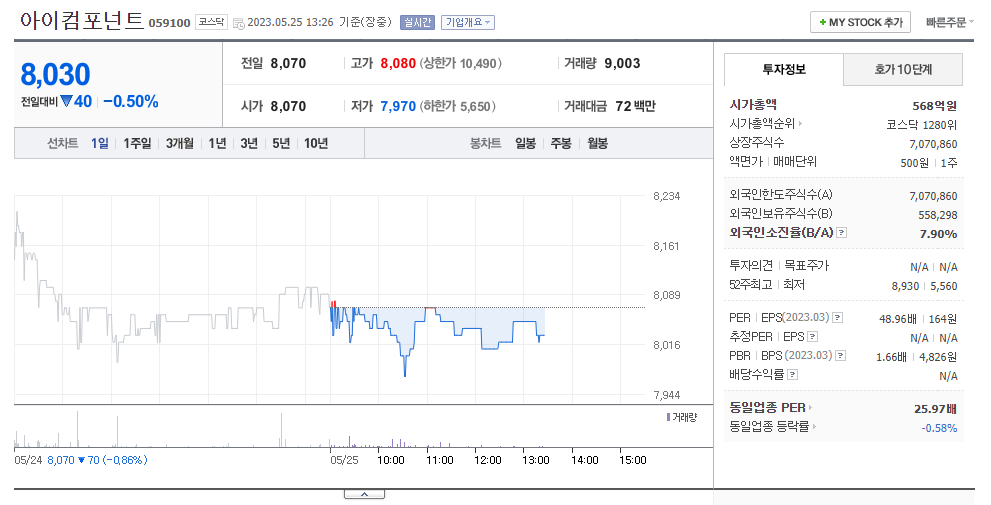Click the PBR value 1.66배
The height and width of the screenshot is (505, 991).
pyautogui.click(x=891, y=356)
